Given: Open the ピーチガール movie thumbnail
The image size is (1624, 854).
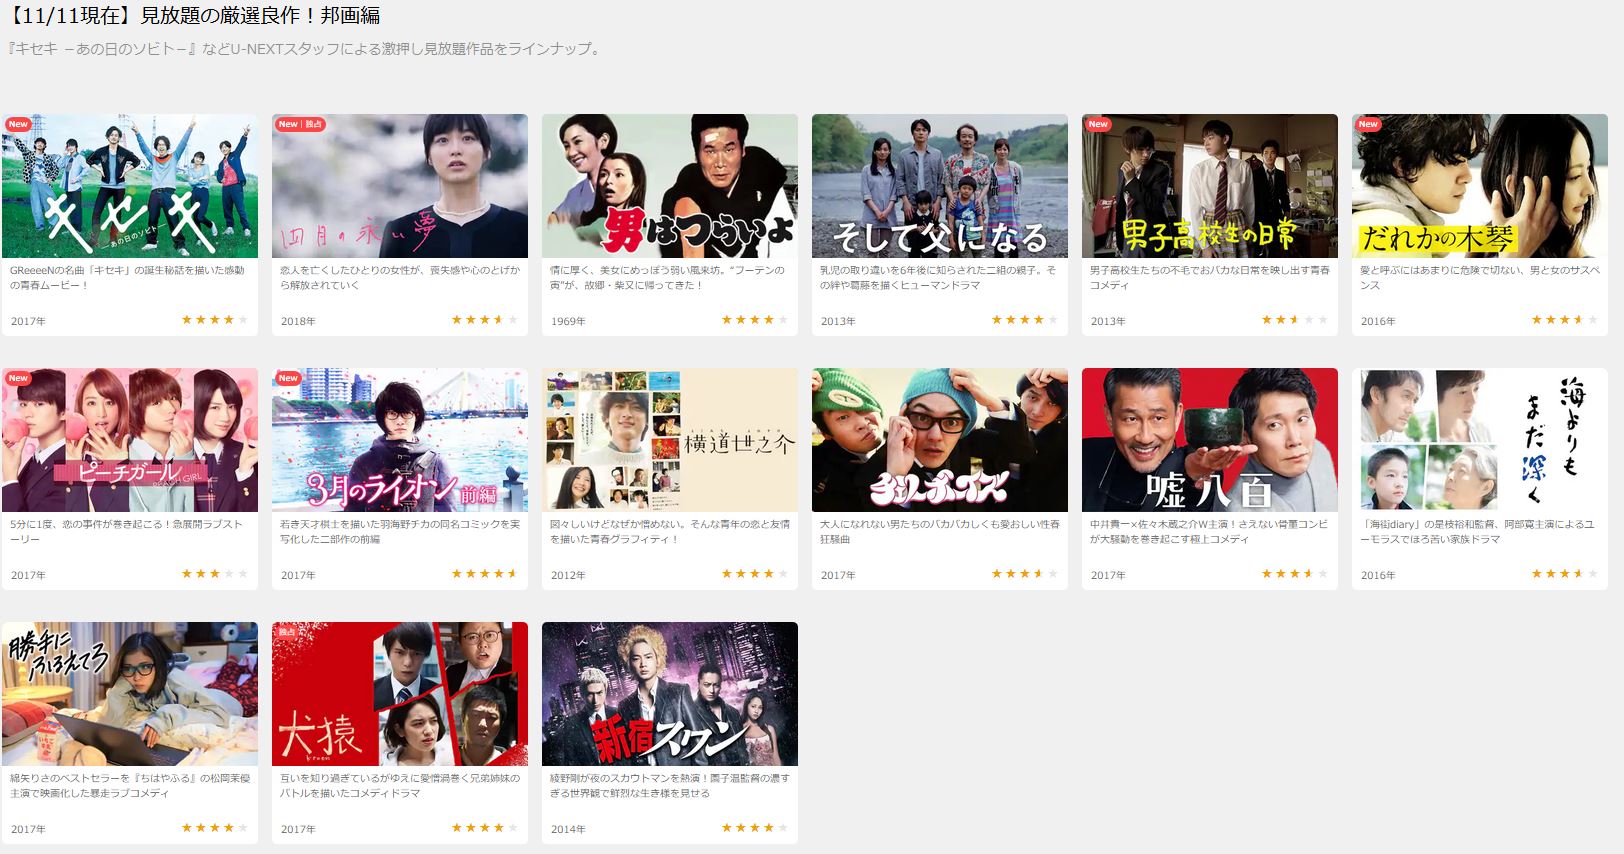Looking at the screenshot, I should click(130, 440).
